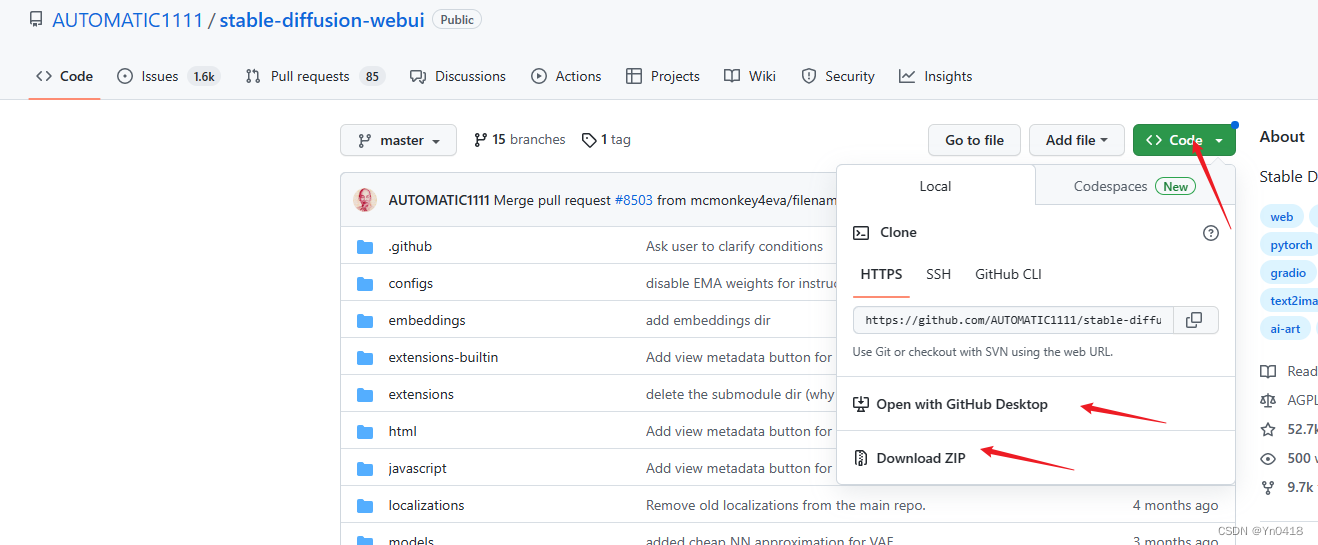Open the stable-diffusion-webui repository link
1318x545 pixels.
coord(322,20)
